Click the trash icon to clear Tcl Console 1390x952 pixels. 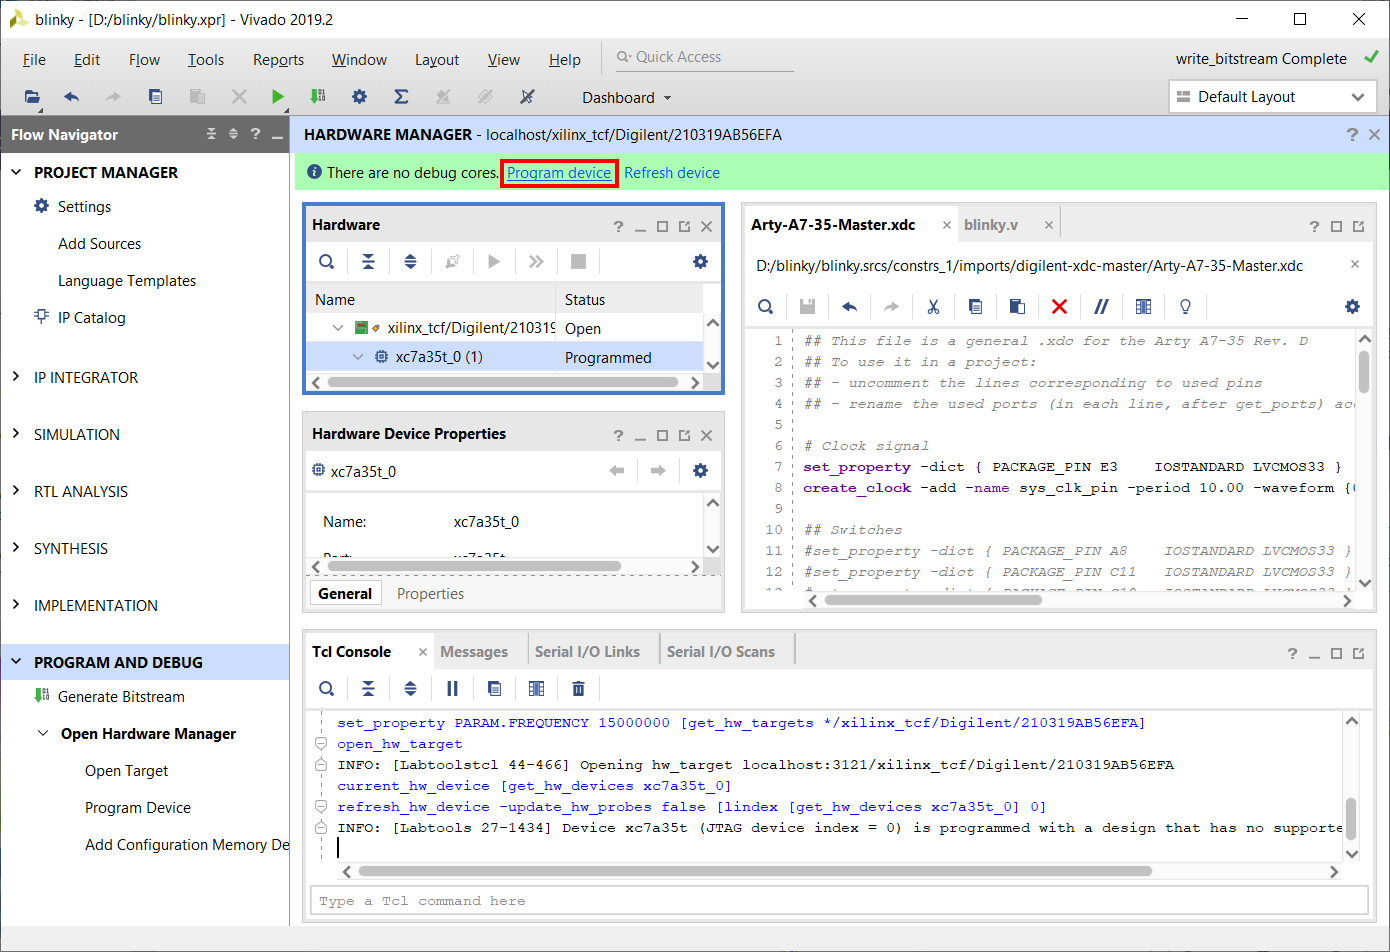pos(578,688)
